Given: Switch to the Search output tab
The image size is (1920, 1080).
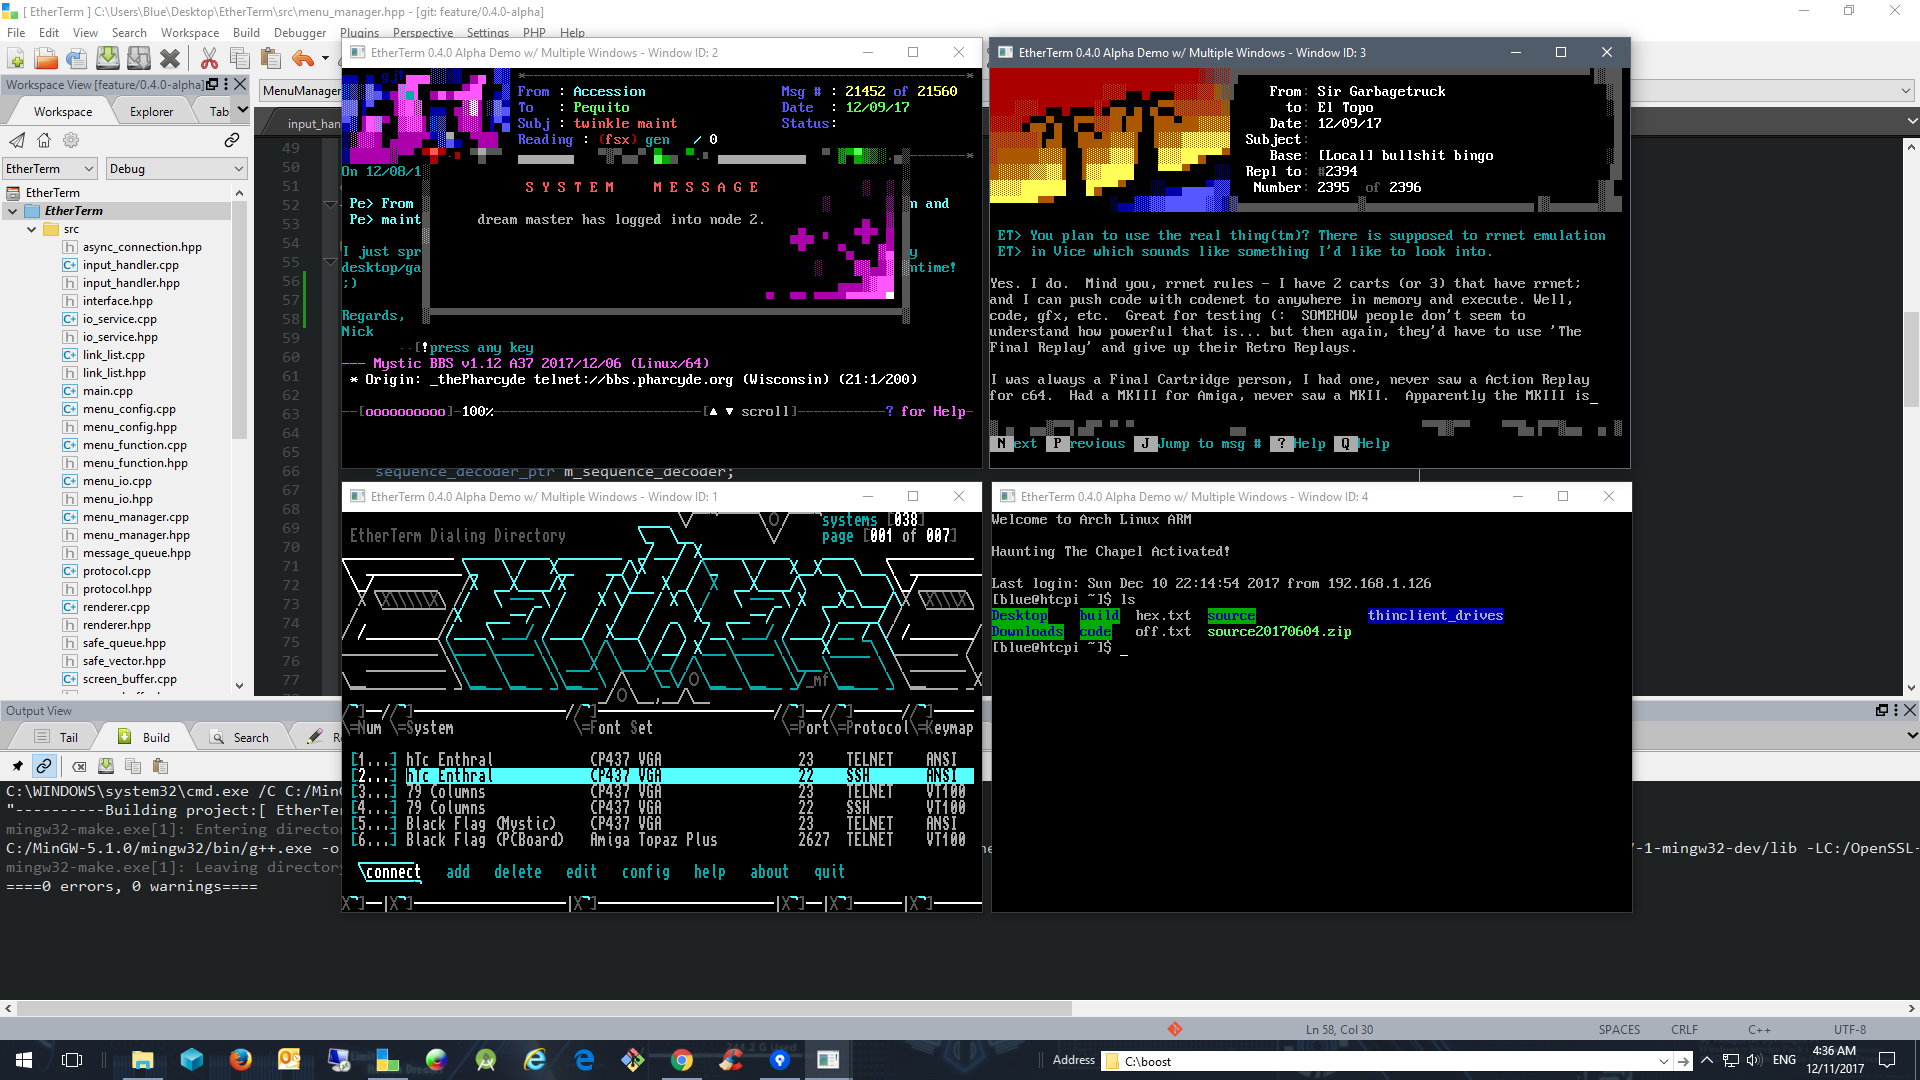Looking at the screenshot, I should [x=241, y=738].
